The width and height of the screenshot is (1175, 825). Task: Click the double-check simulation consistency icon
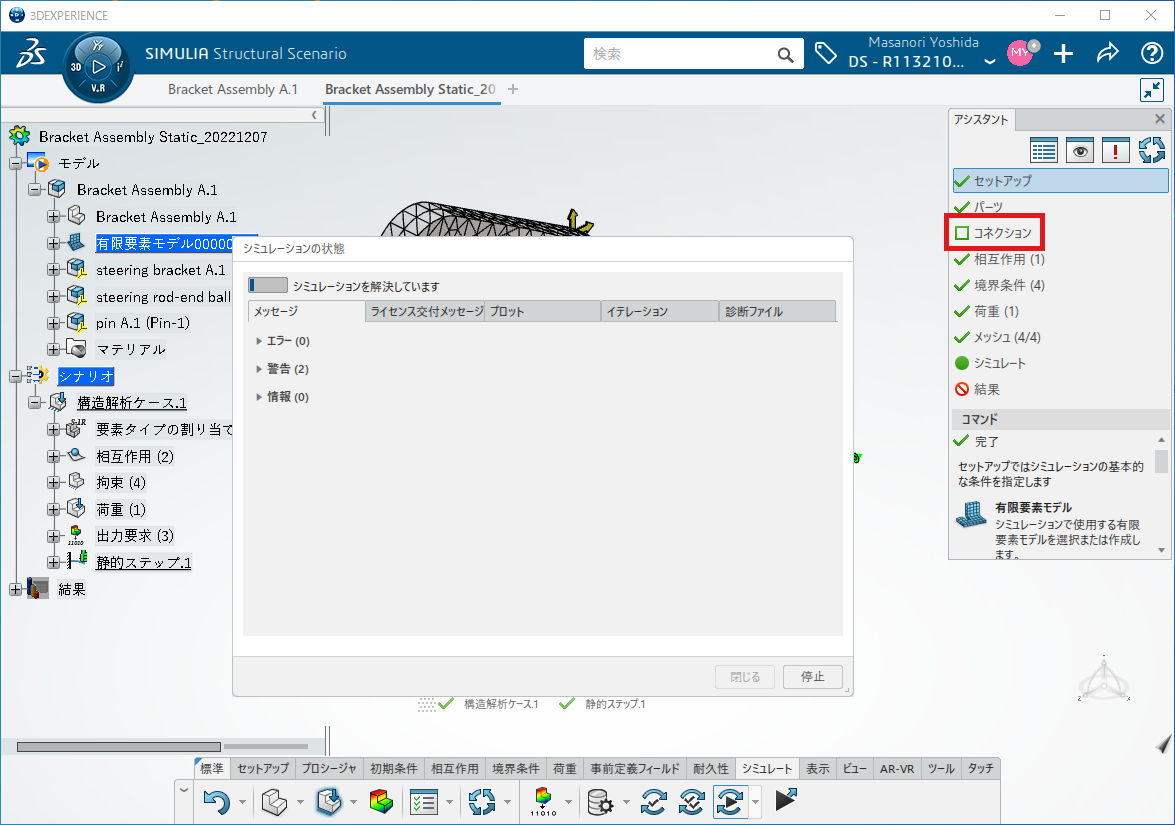point(692,803)
